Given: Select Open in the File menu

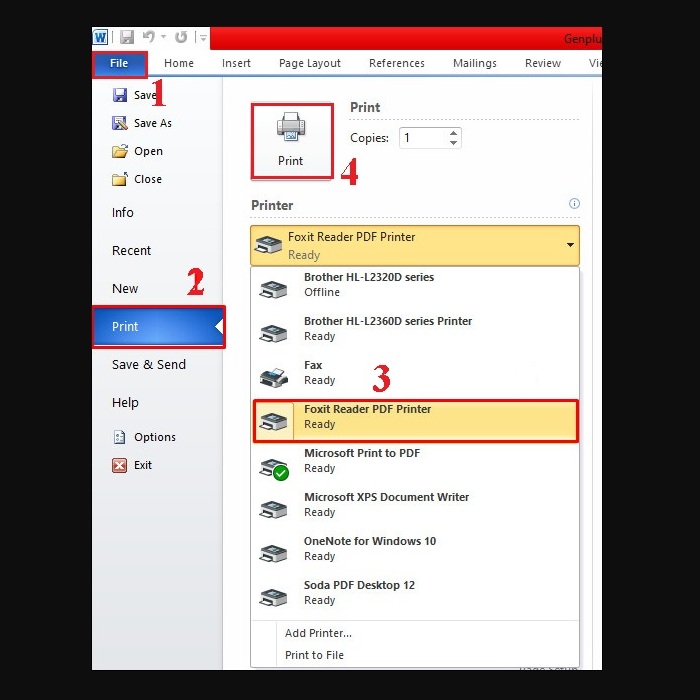Looking at the screenshot, I should point(138,151).
